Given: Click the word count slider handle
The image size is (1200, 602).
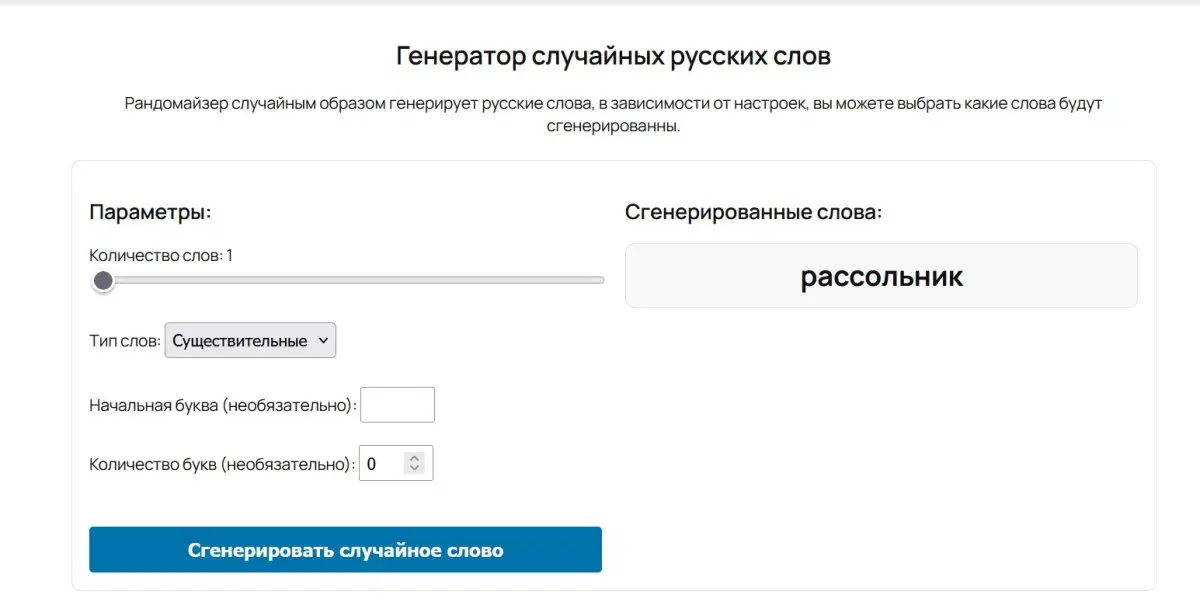Looking at the screenshot, I should point(103,280).
